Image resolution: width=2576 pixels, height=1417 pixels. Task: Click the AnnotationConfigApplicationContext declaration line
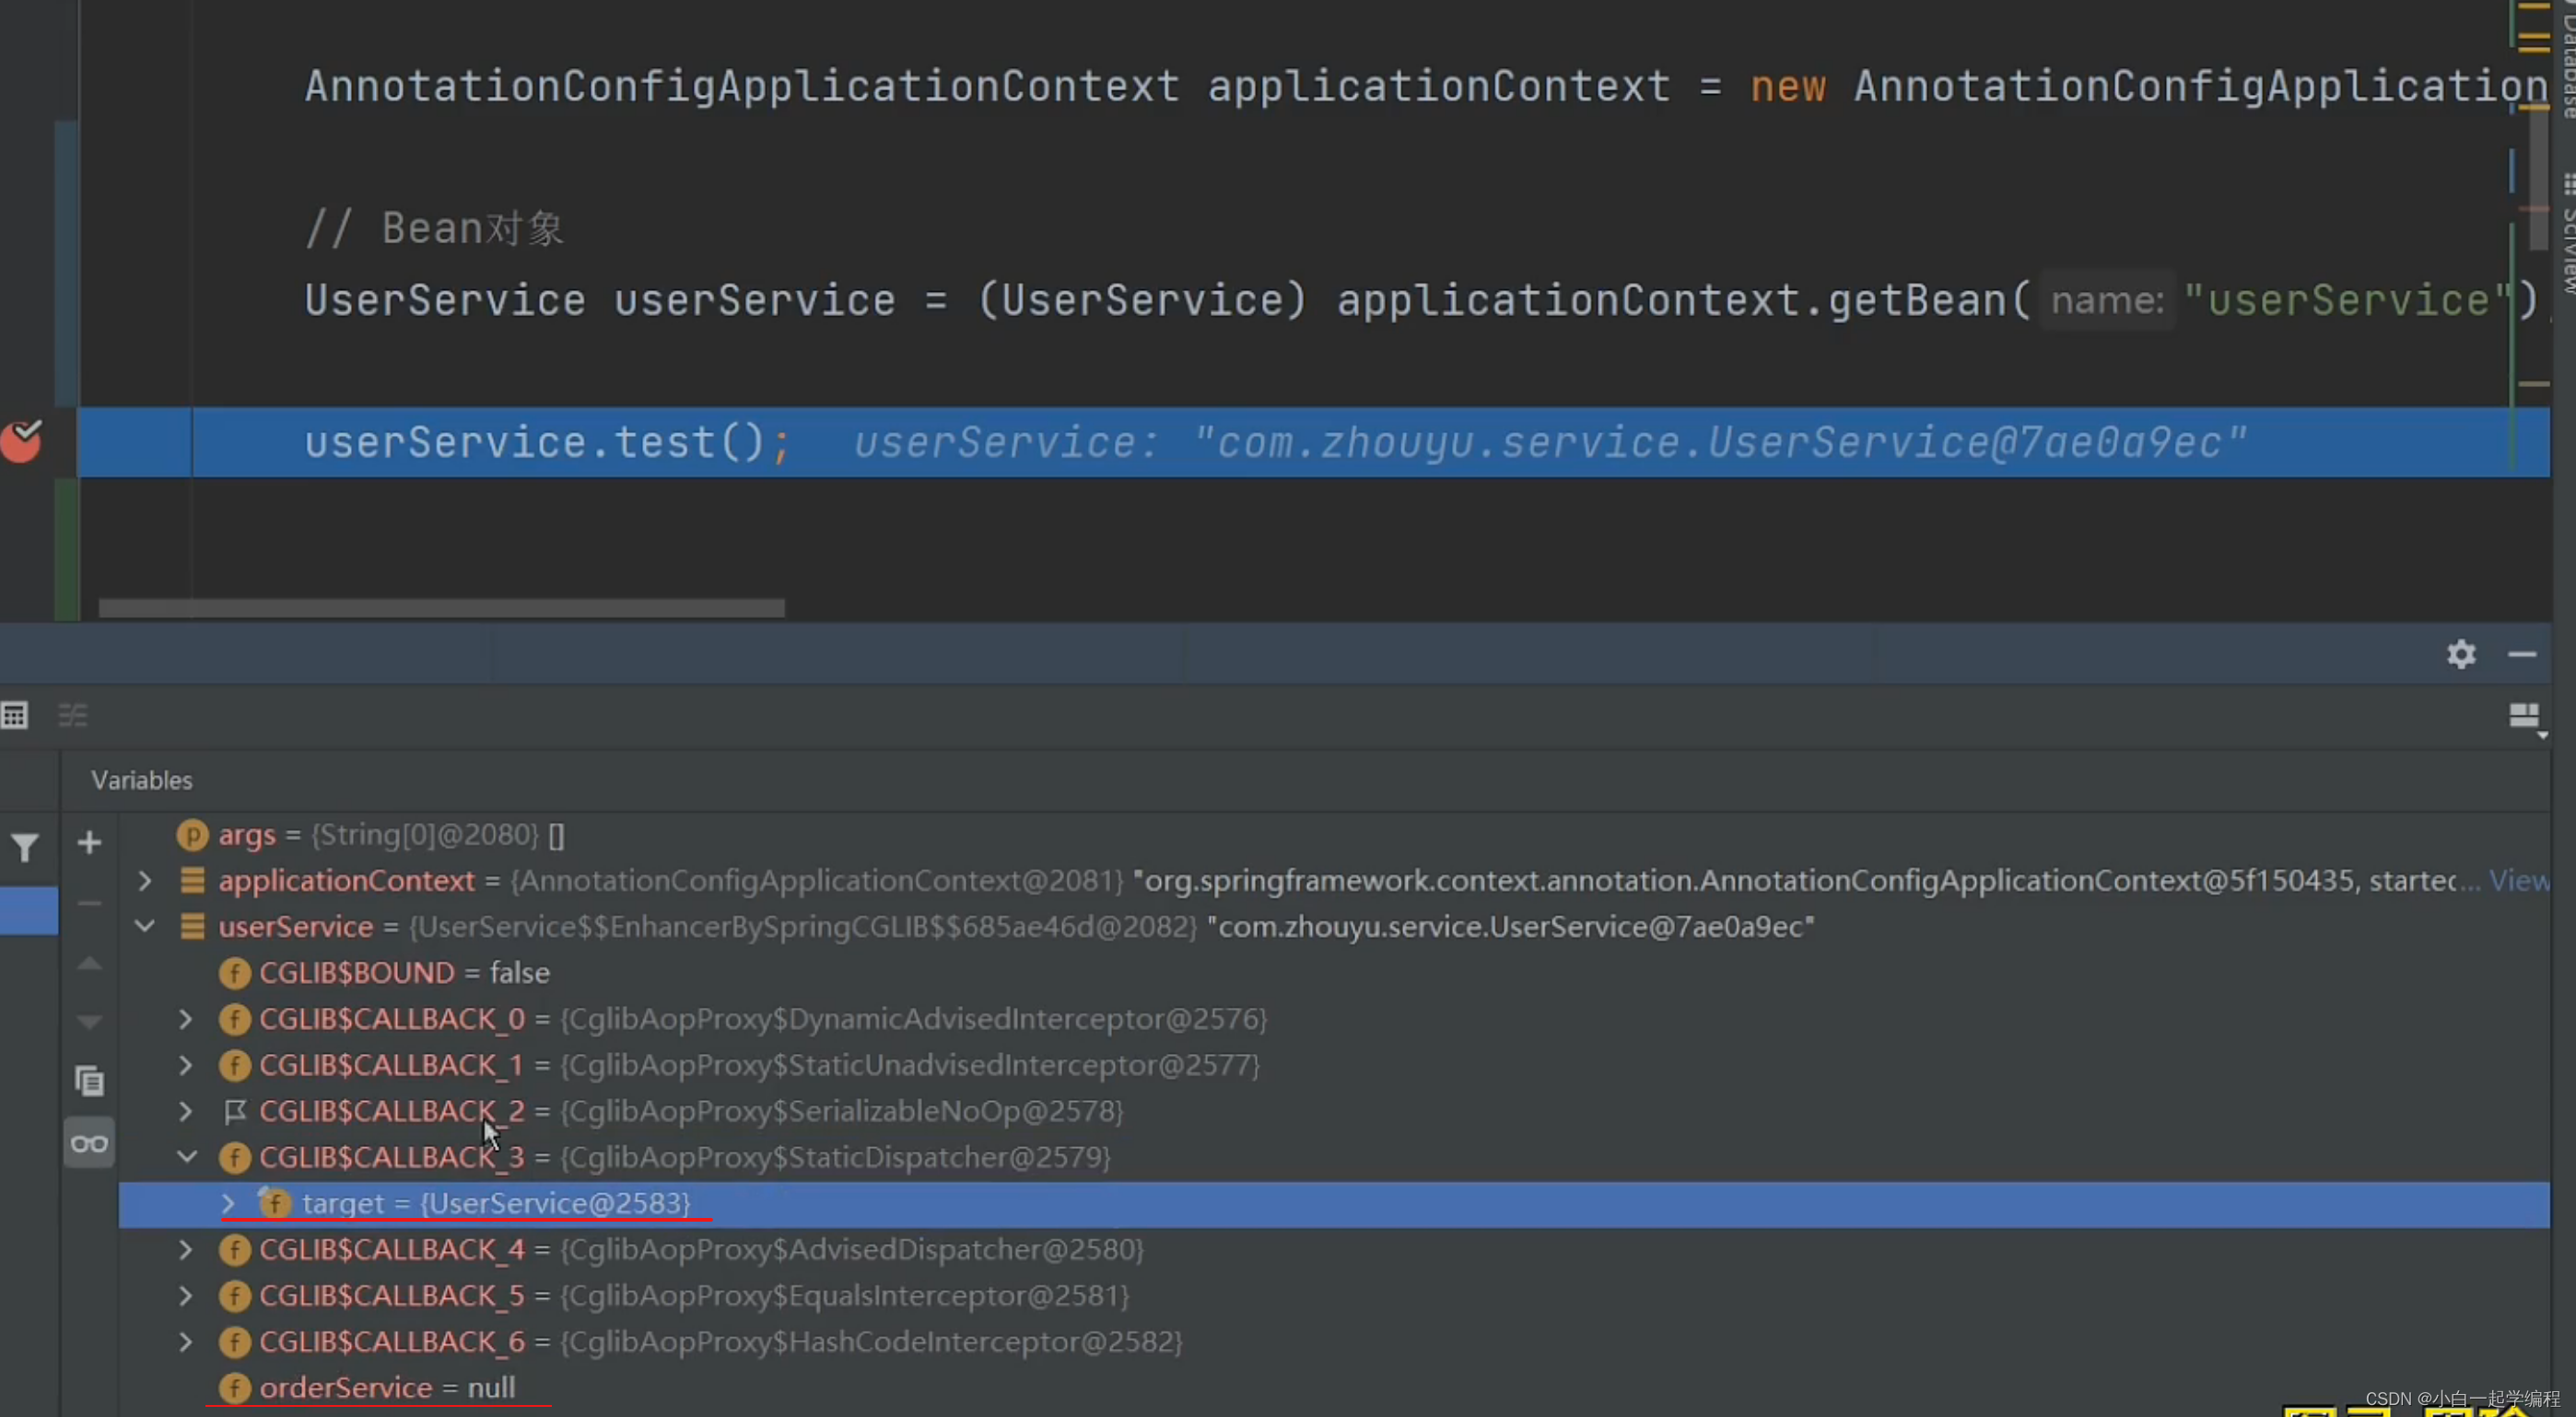coord(1426,86)
